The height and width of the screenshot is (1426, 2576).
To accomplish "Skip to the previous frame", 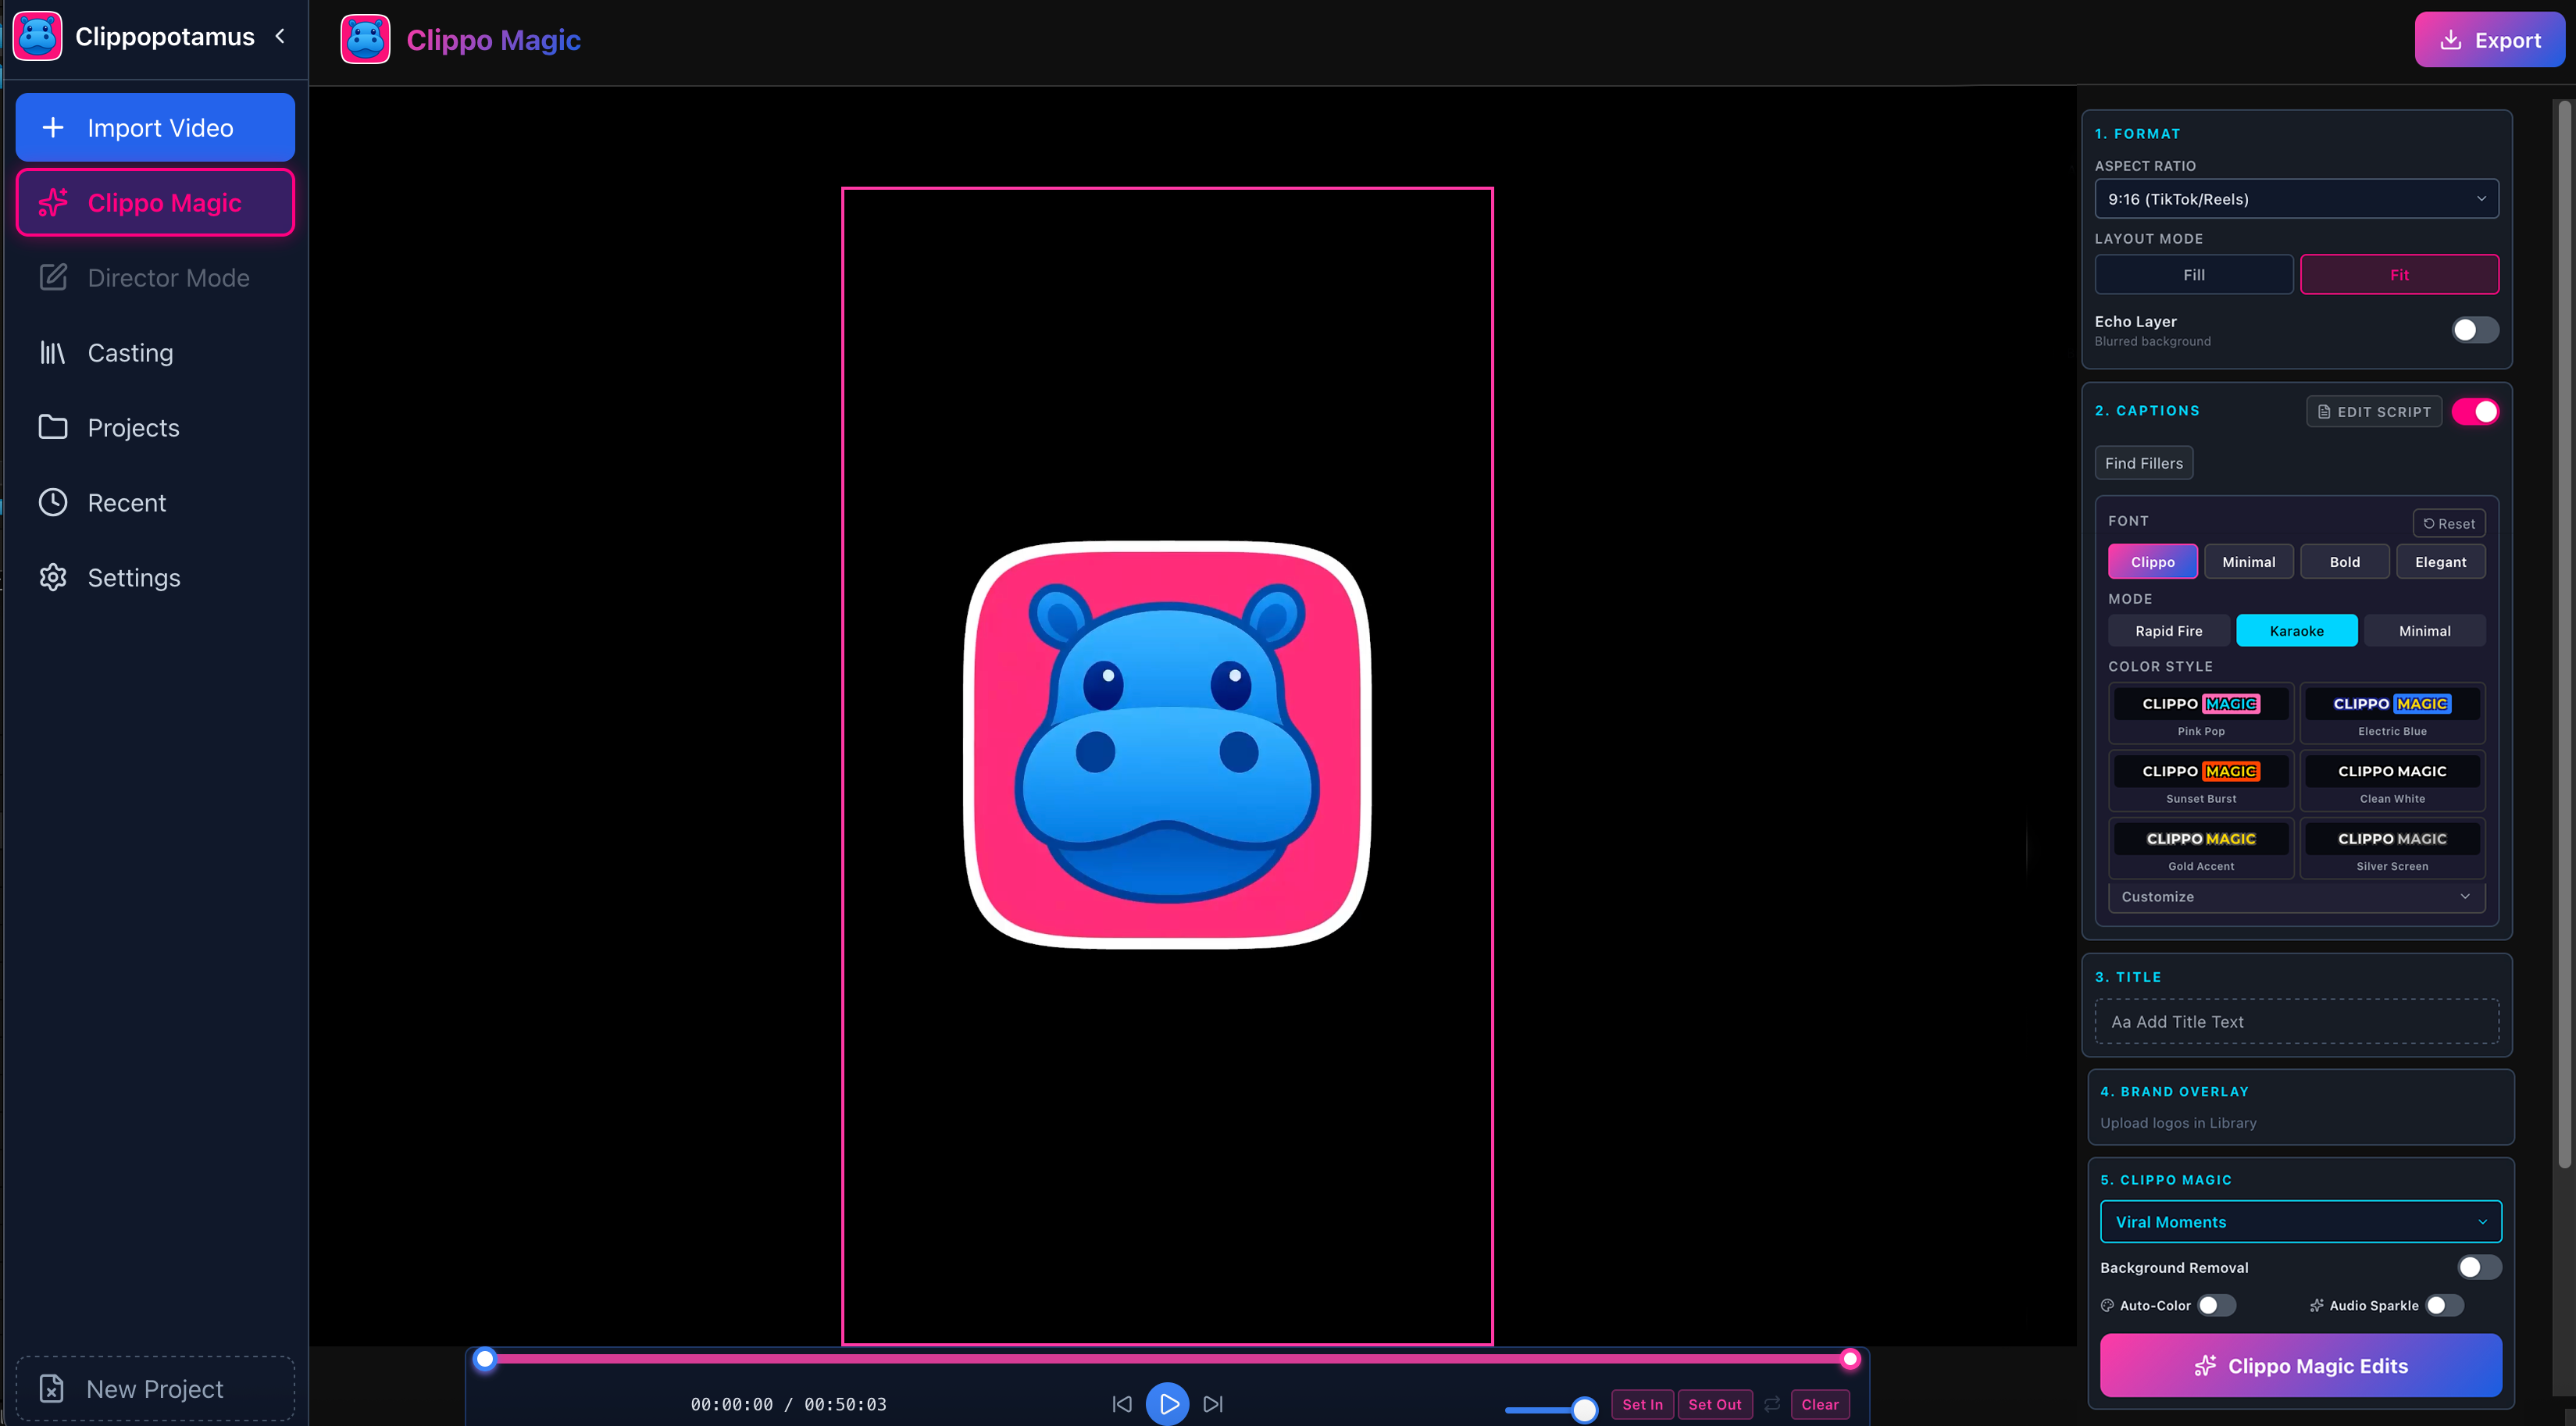I will (x=1122, y=1404).
